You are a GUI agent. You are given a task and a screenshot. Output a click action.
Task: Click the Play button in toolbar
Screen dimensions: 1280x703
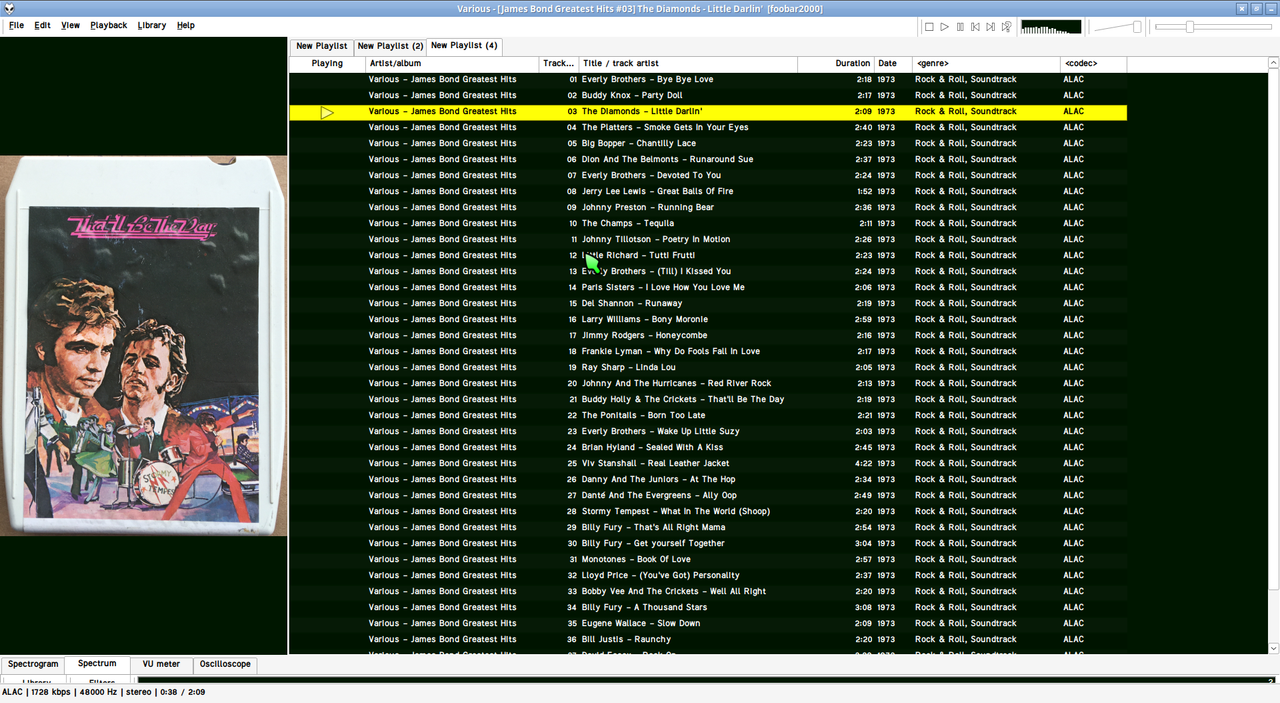(x=944, y=27)
